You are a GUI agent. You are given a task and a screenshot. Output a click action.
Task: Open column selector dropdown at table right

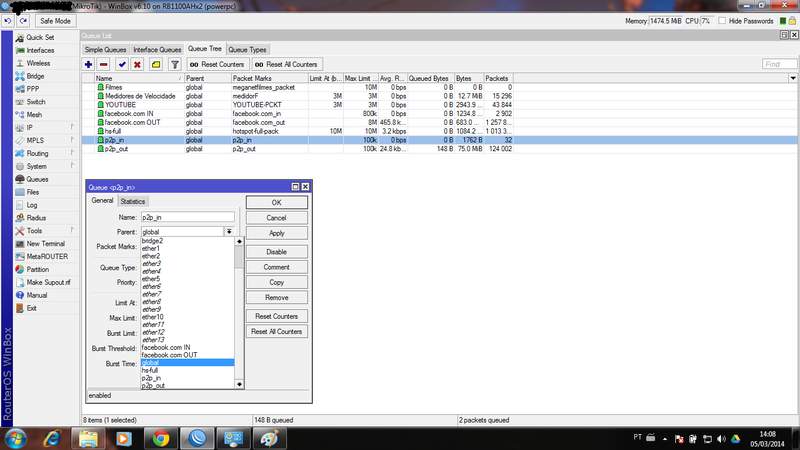[x=793, y=78]
